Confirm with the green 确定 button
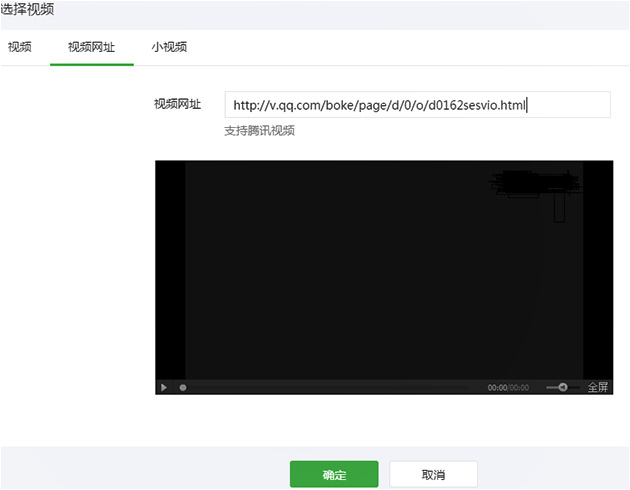 click(x=334, y=474)
